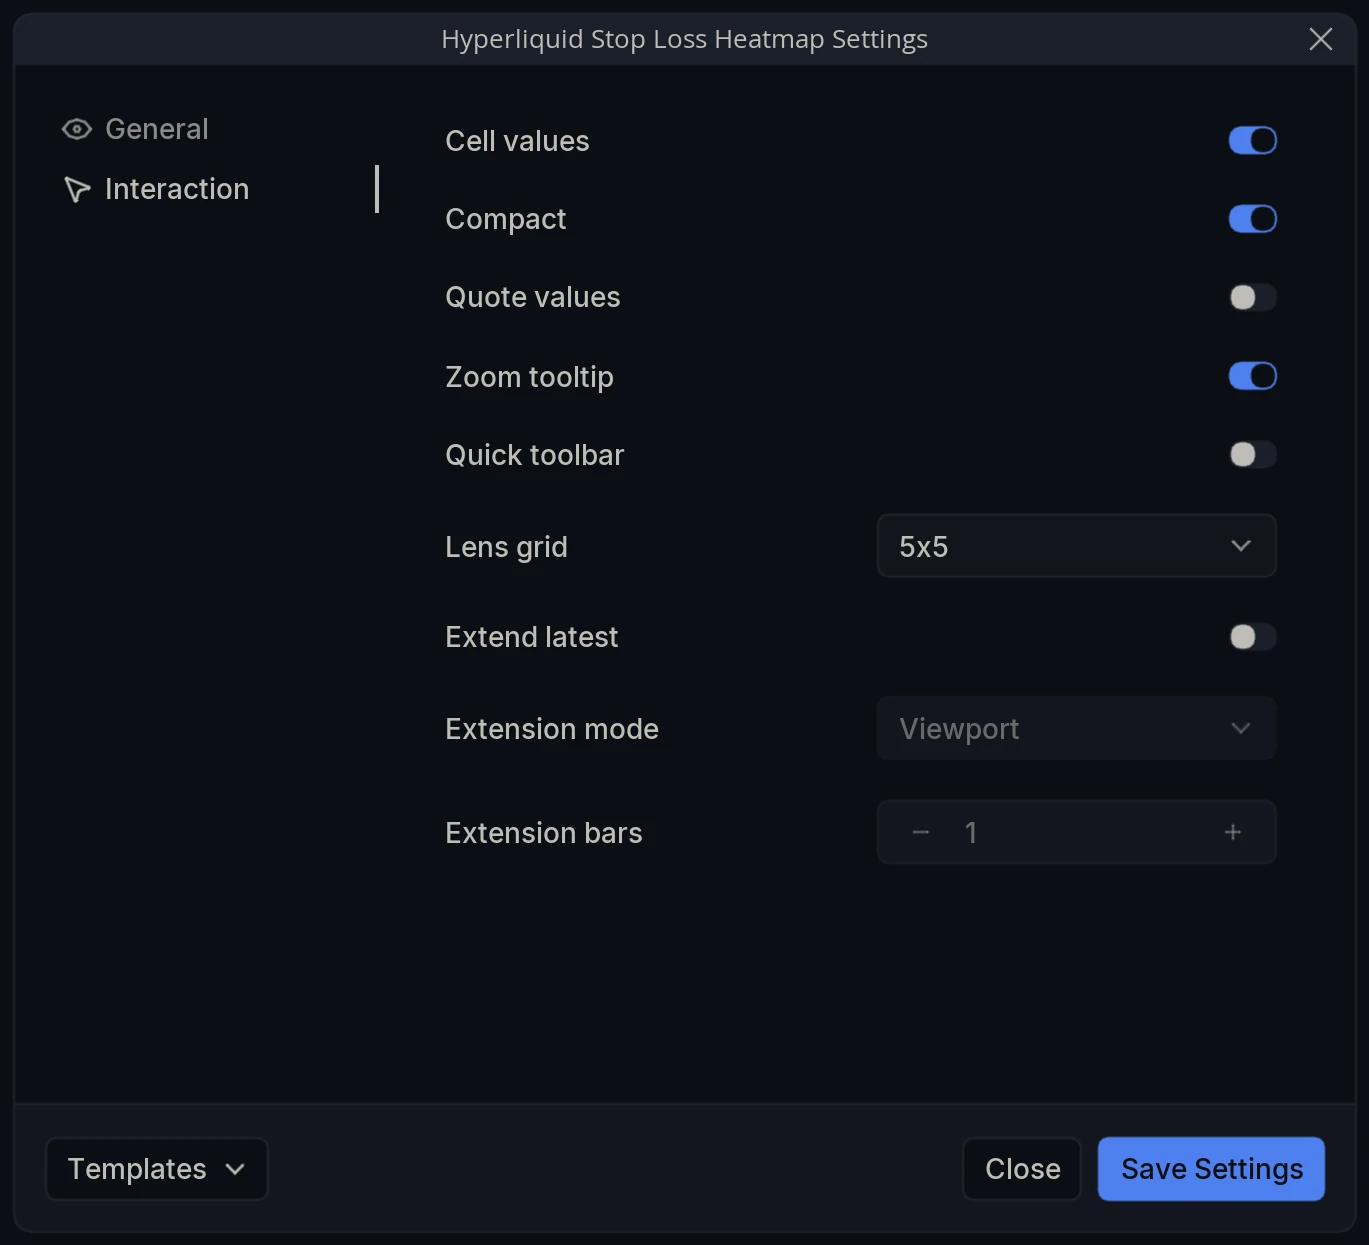Close the settings dialog with the X
This screenshot has height=1245, width=1369.
click(1320, 39)
